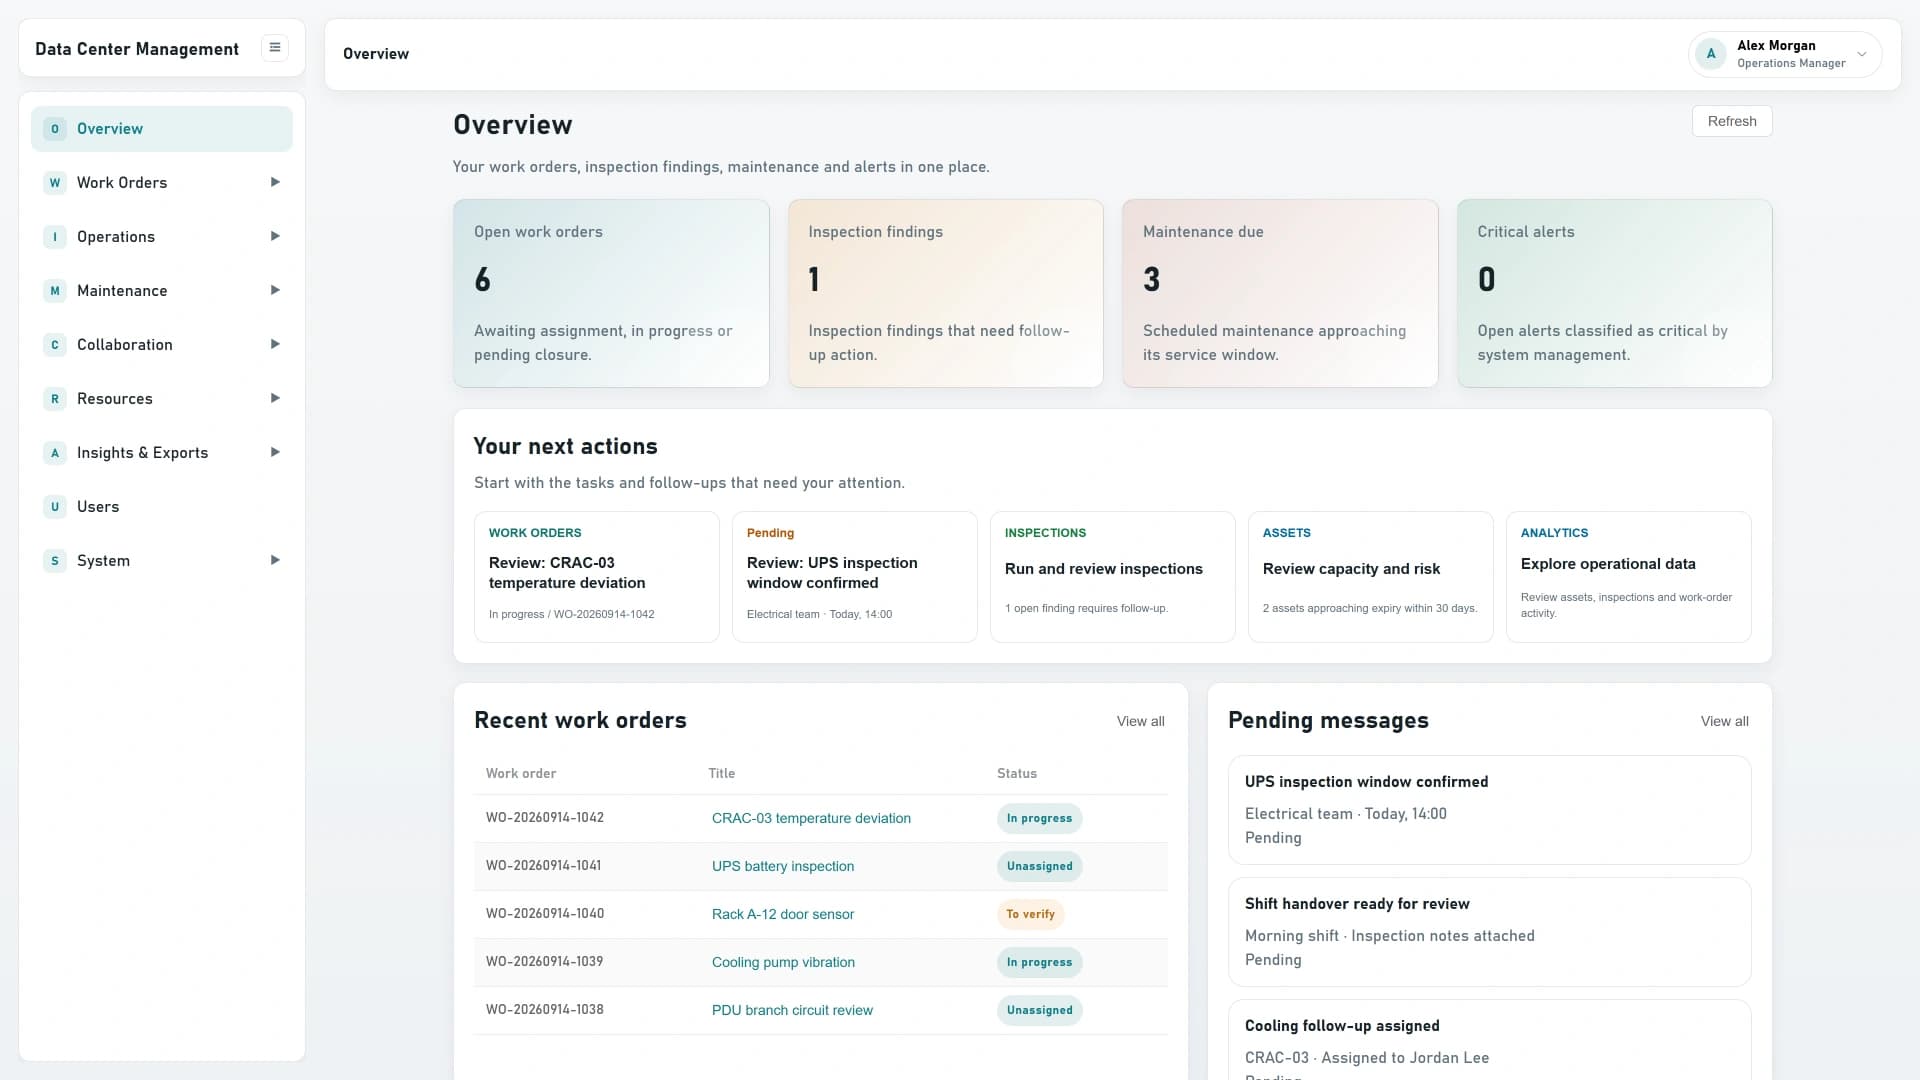Refresh the overview dashboard
Image resolution: width=1920 pixels, height=1080 pixels.
pyautogui.click(x=1732, y=121)
